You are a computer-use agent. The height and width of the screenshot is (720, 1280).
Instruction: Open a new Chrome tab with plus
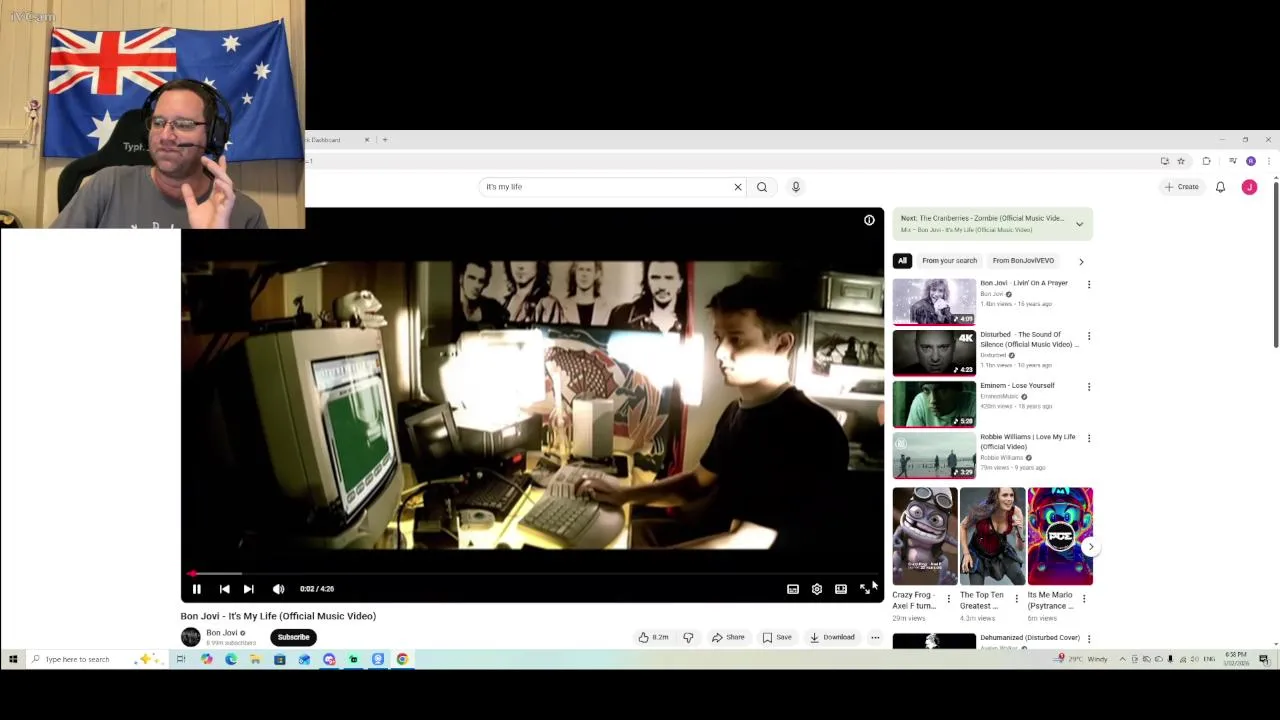coord(385,140)
